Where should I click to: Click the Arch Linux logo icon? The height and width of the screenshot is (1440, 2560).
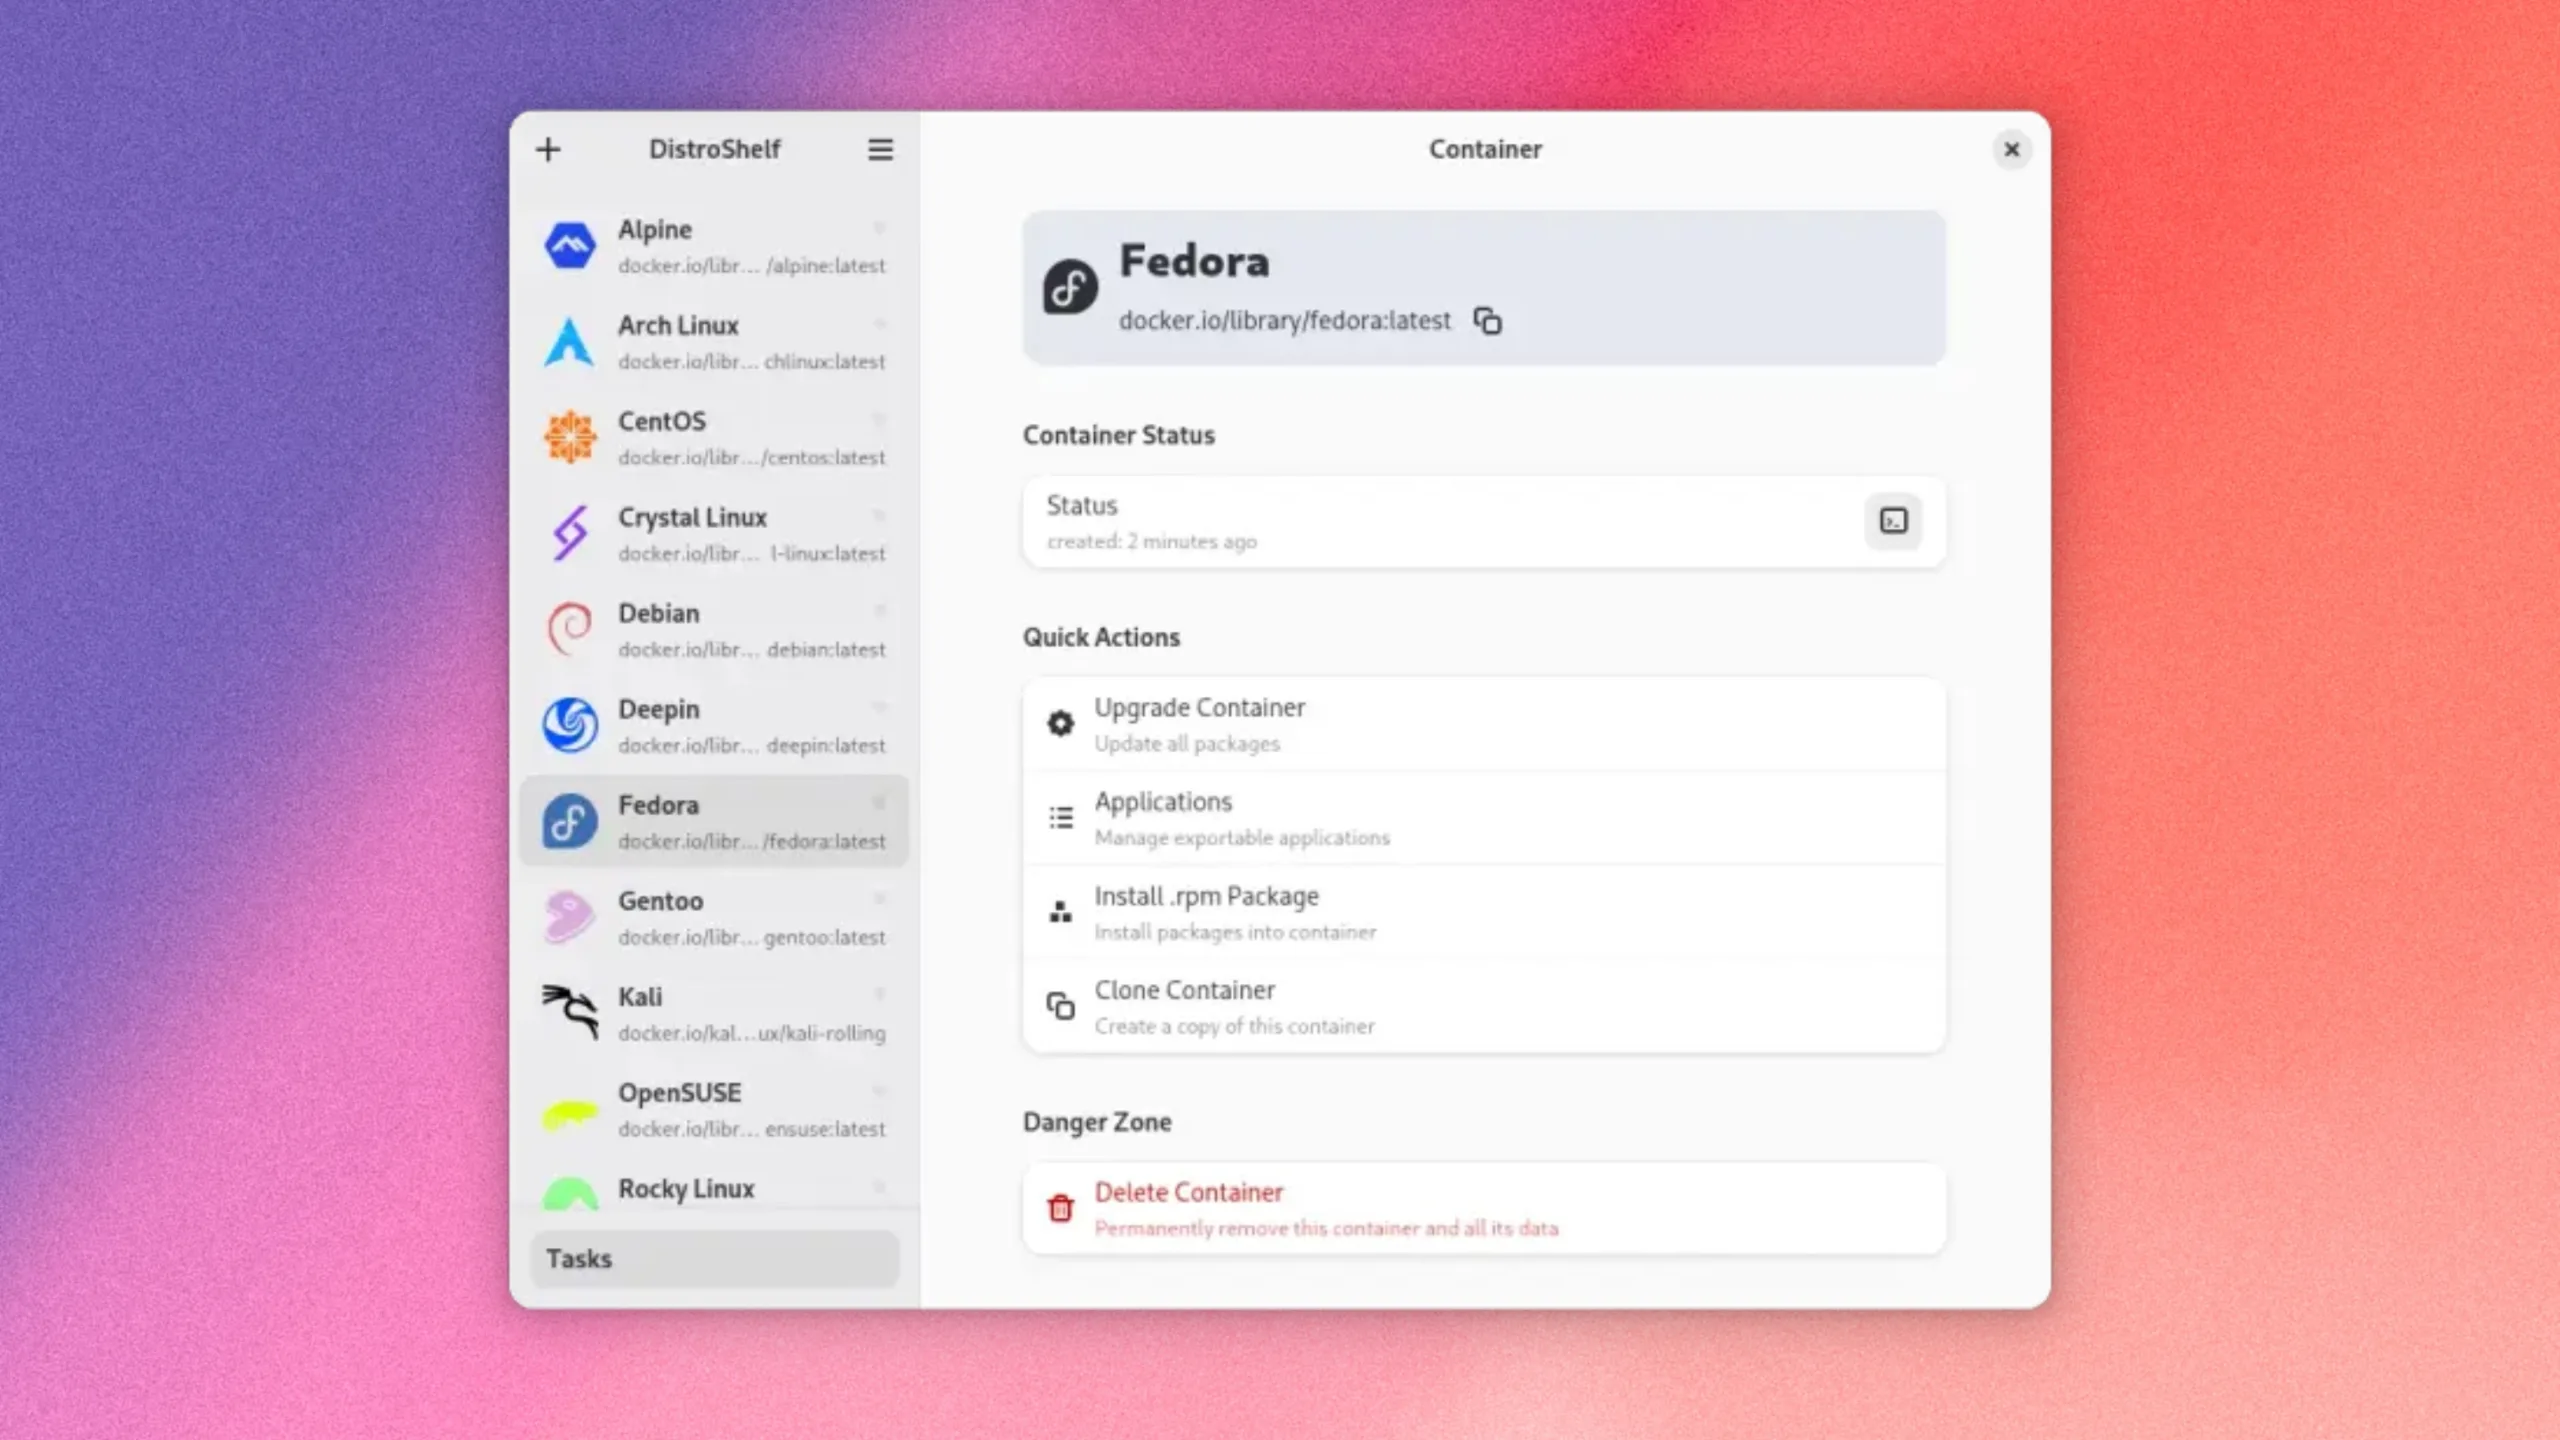tap(570, 342)
